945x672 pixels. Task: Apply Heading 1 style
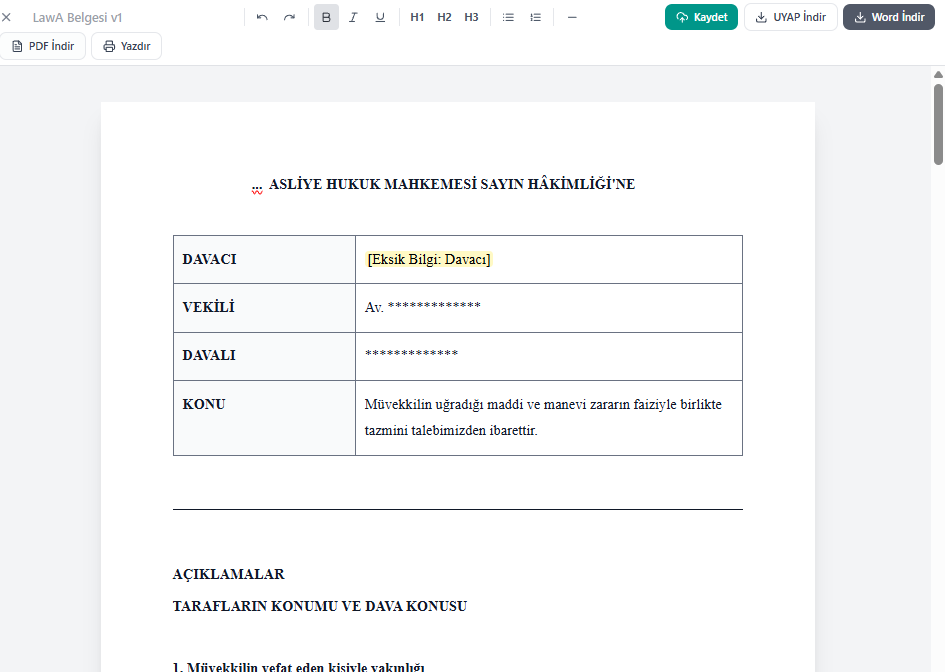tap(417, 17)
